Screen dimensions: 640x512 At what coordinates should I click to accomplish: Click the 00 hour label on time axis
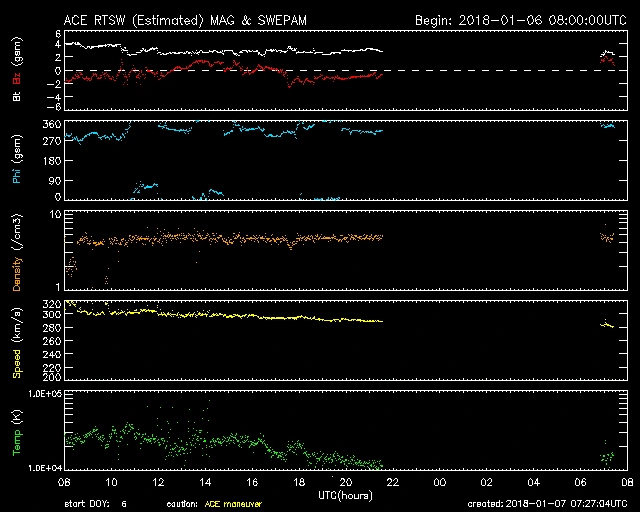[440, 482]
